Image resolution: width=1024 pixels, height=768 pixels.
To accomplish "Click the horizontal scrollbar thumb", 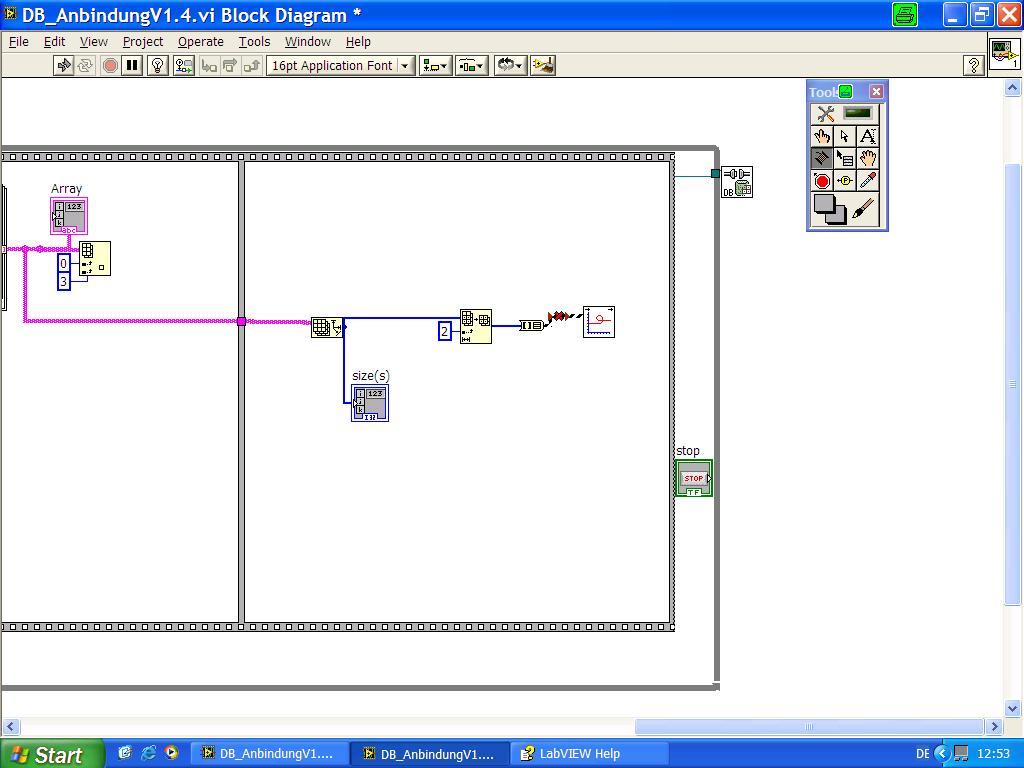I will coord(809,726).
